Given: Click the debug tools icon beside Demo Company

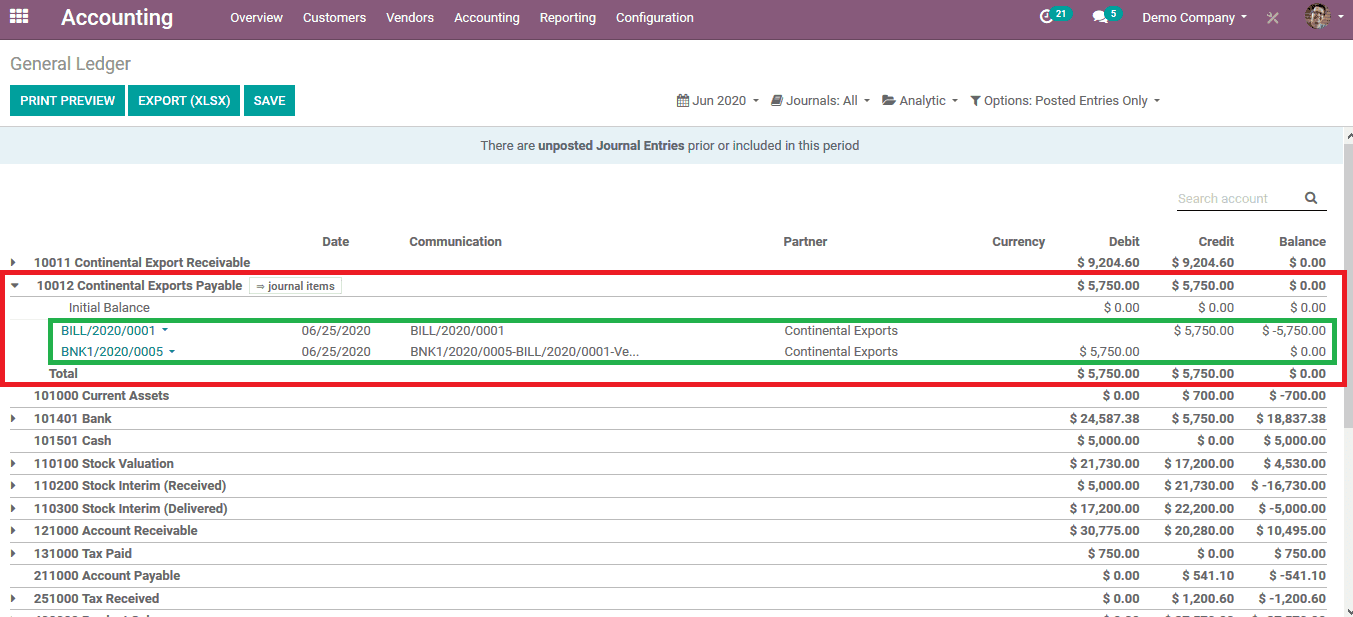Looking at the screenshot, I should pos(1273,17).
